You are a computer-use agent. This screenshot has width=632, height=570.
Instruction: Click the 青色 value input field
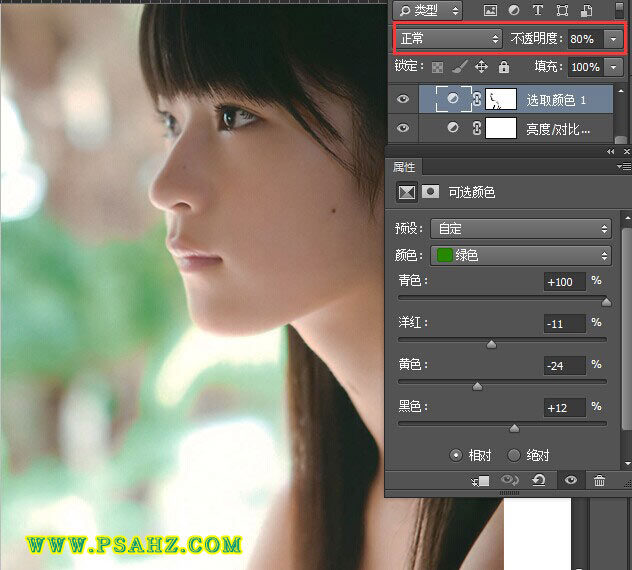(564, 282)
